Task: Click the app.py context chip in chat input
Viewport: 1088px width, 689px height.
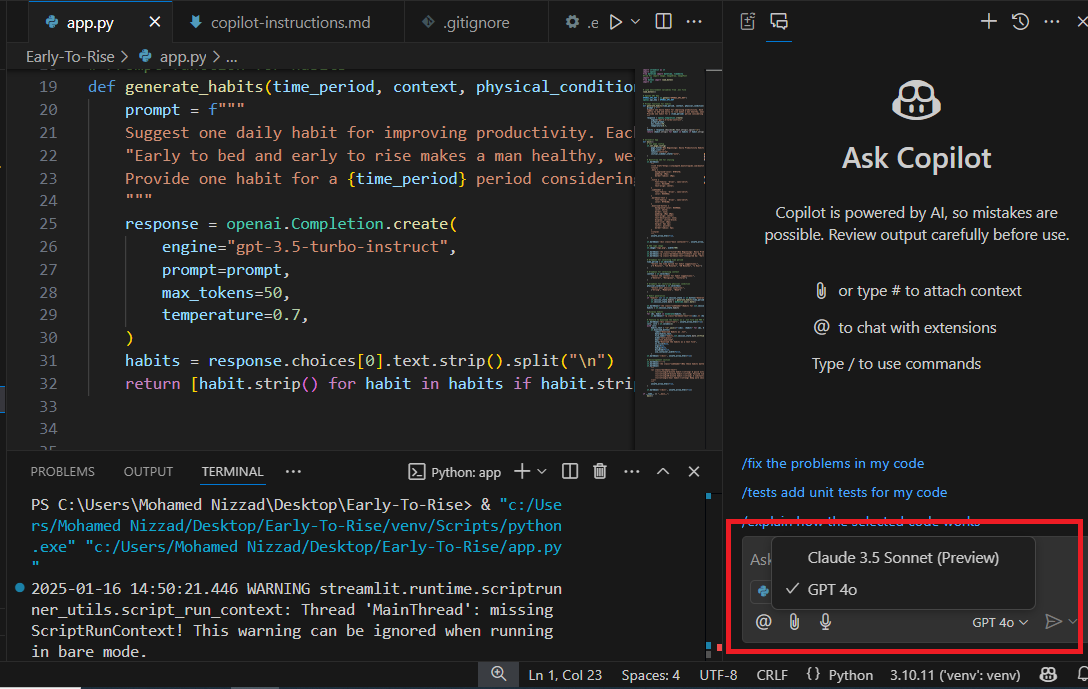Action: tap(762, 592)
